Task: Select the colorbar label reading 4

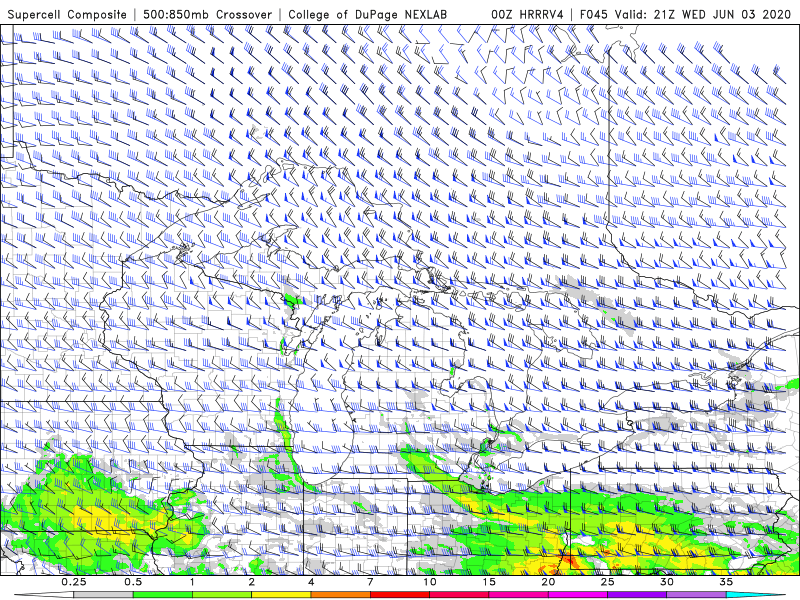Action: click(311, 582)
